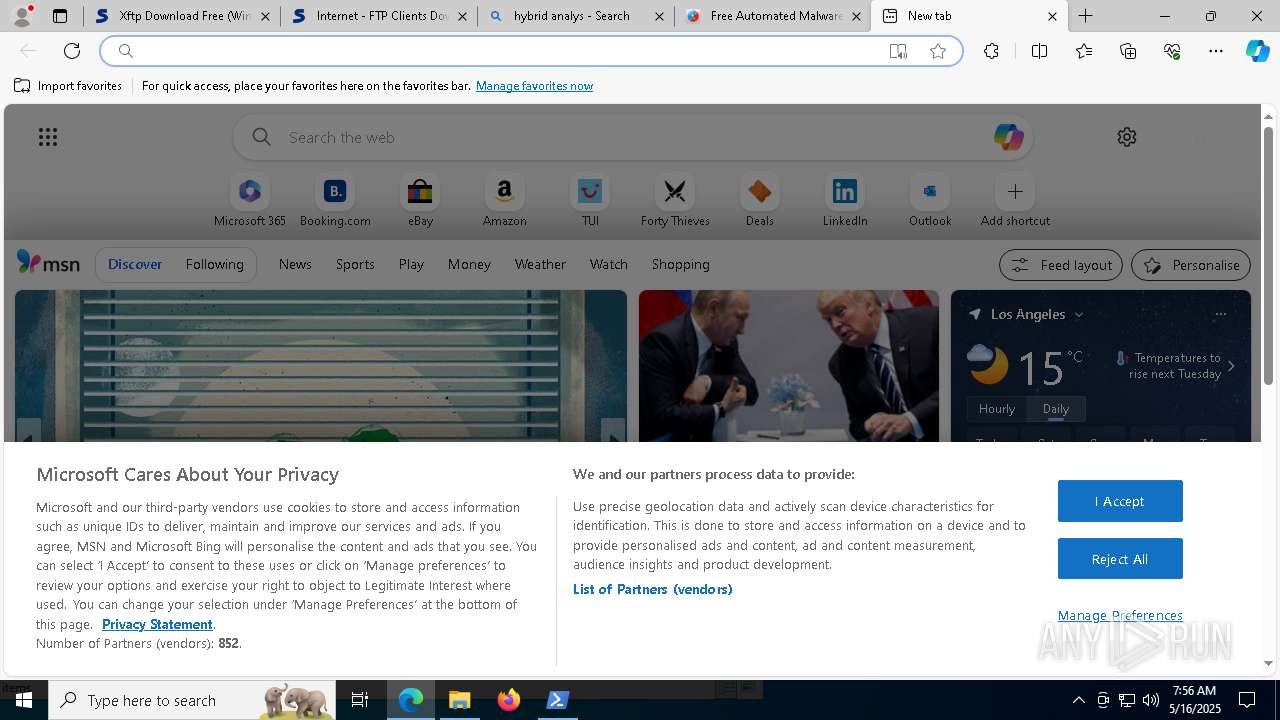Open Firefox from the taskbar
Image resolution: width=1280 pixels, height=720 pixels.
pyautogui.click(x=509, y=700)
